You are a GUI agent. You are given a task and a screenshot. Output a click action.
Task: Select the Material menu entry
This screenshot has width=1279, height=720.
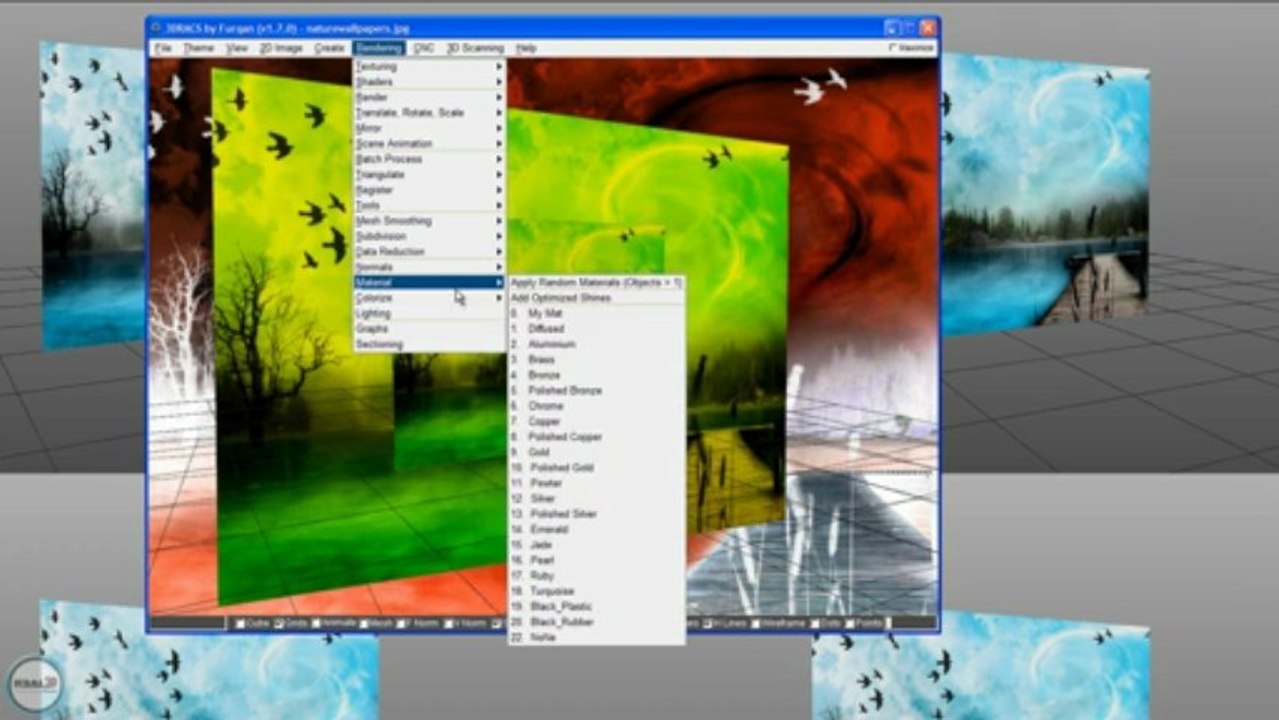click(x=429, y=283)
